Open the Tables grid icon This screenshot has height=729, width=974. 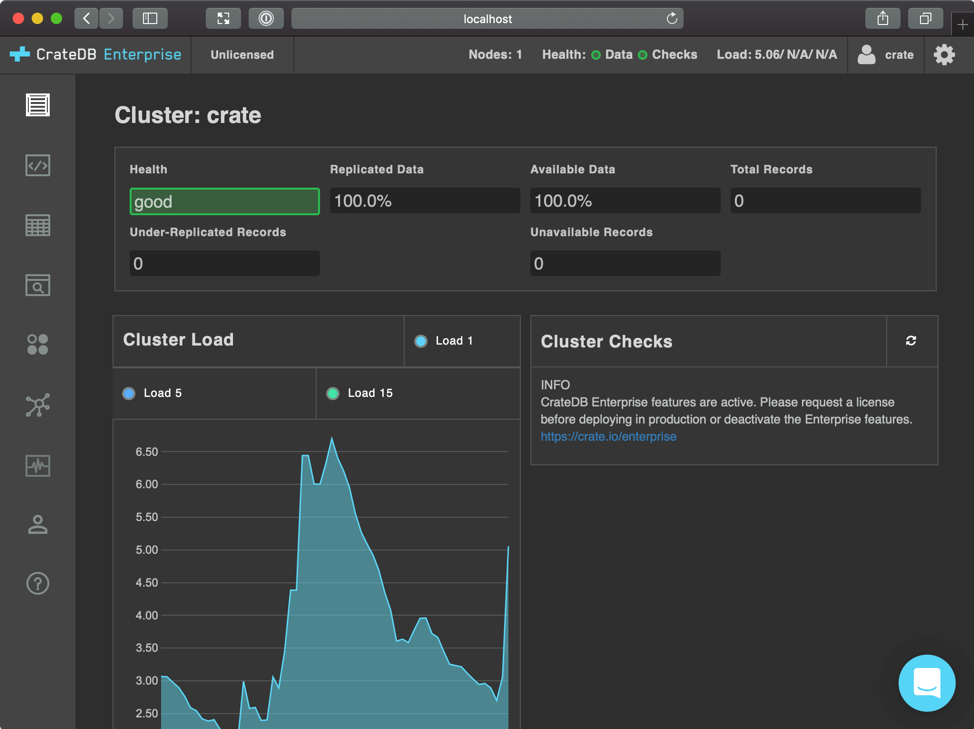(x=37, y=225)
